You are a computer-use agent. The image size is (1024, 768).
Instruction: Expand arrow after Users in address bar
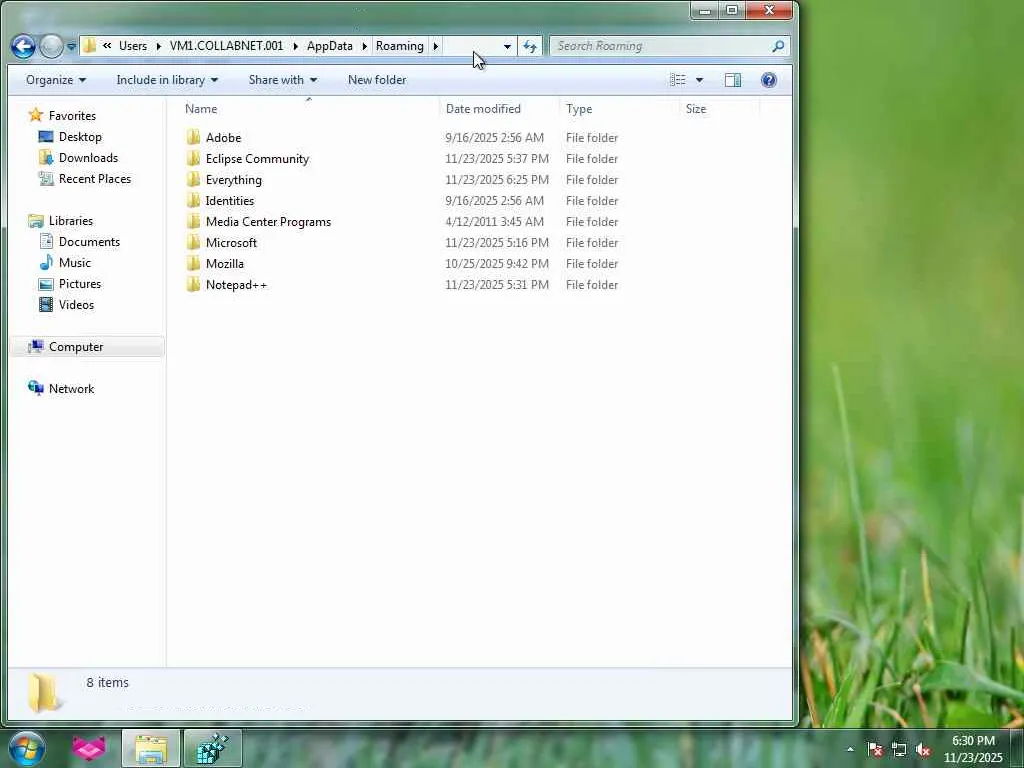[x=159, y=46]
